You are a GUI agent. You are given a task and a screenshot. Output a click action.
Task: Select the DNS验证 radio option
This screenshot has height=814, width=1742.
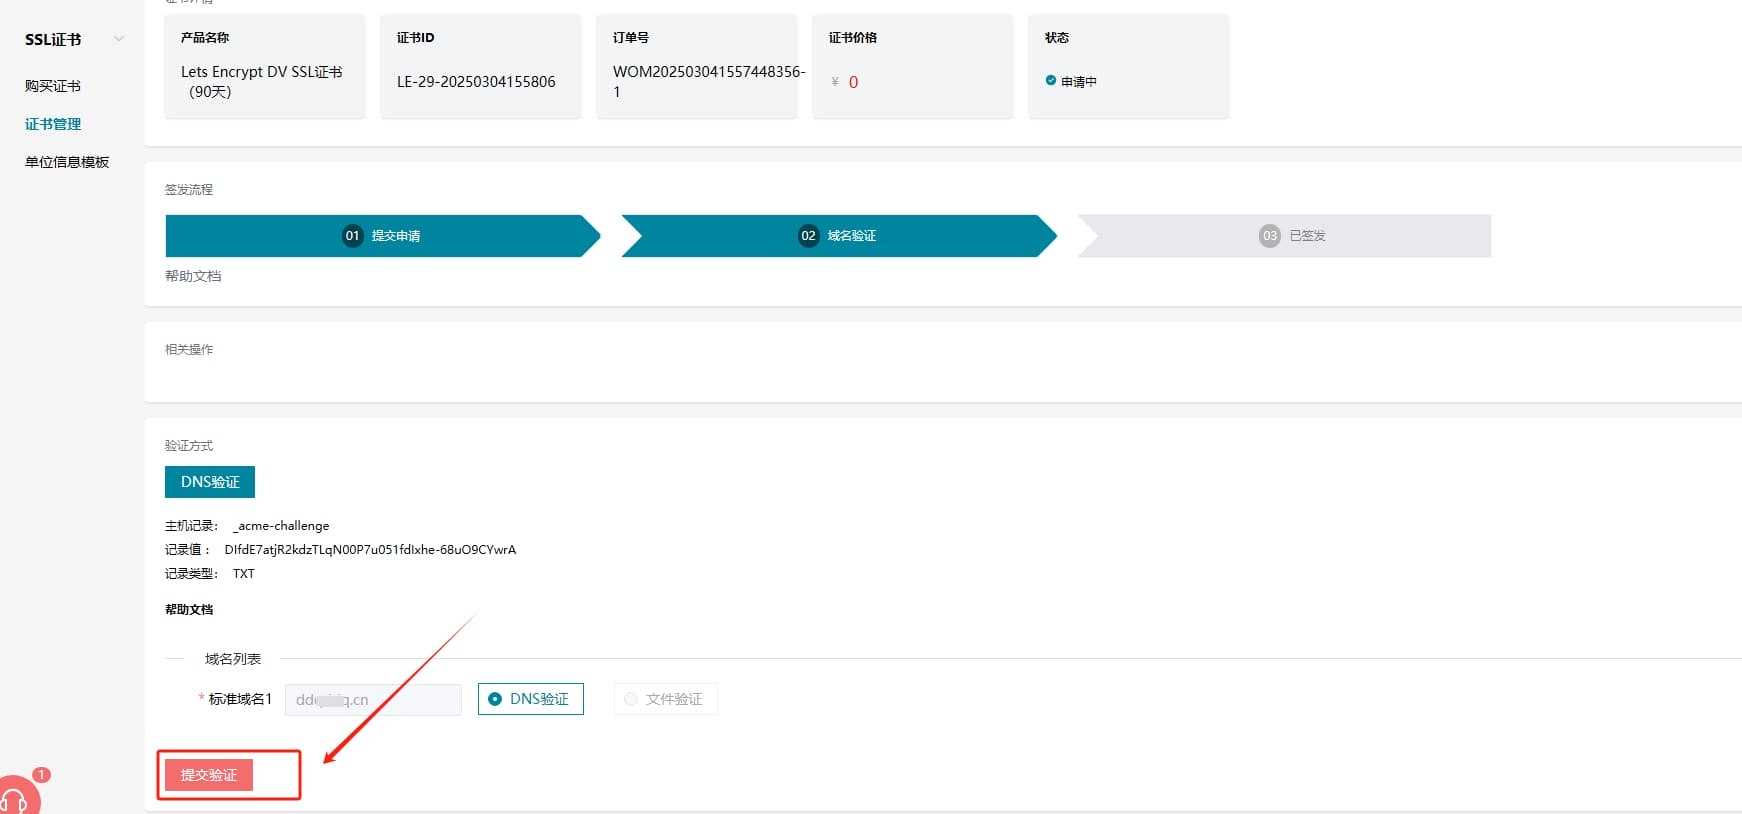[495, 699]
